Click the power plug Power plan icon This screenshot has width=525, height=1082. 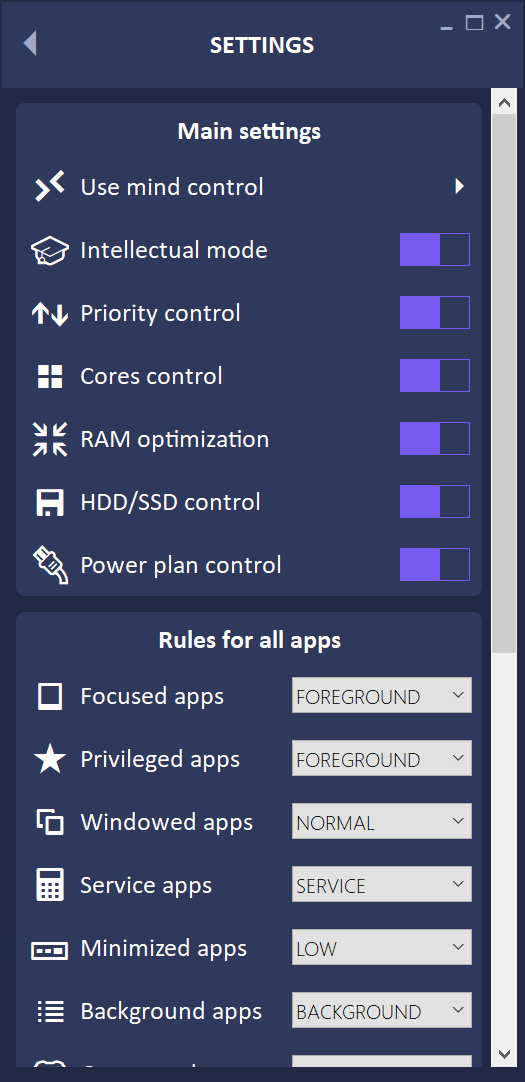click(50, 565)
